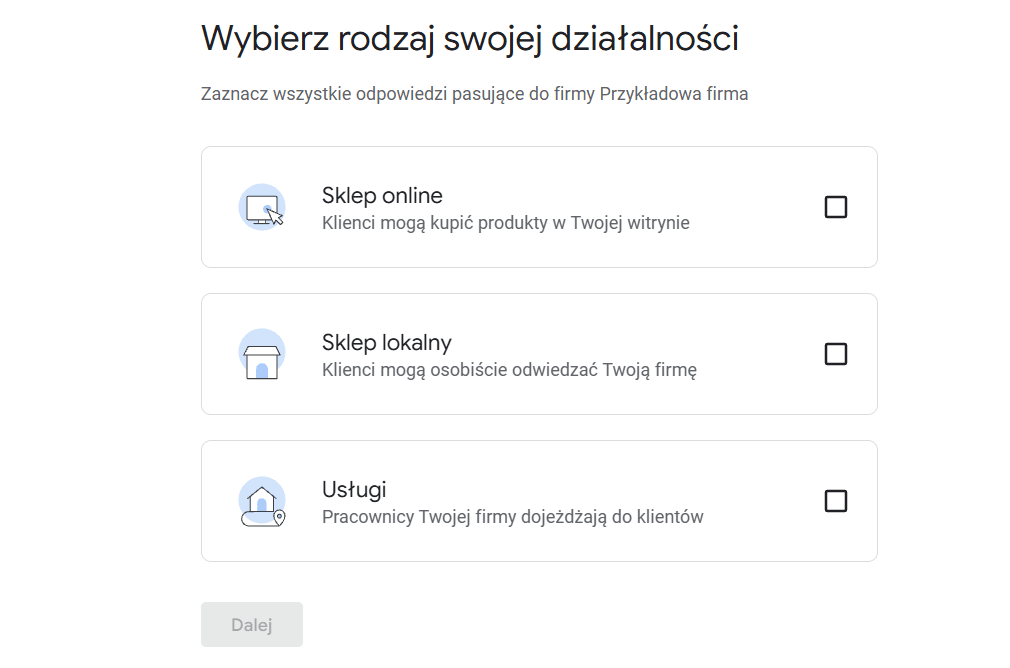This screenshot has height=668, width=1010.
Task: Tick the Sklep online checkbox
Action: [x=835, y=207]
